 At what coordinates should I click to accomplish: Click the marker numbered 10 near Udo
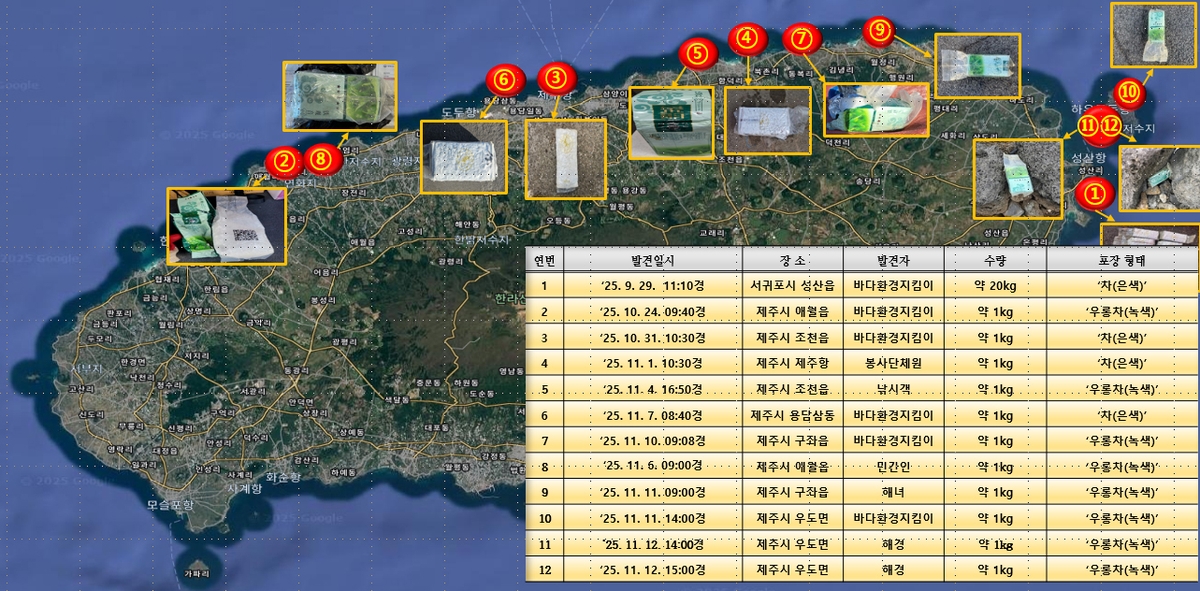click(1129, 94)
